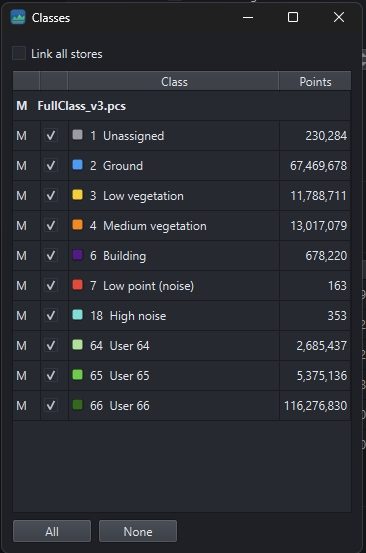Viewport: 366px width, 553px height.
Task: Click the 353 points value
Action: click(337, 316)
